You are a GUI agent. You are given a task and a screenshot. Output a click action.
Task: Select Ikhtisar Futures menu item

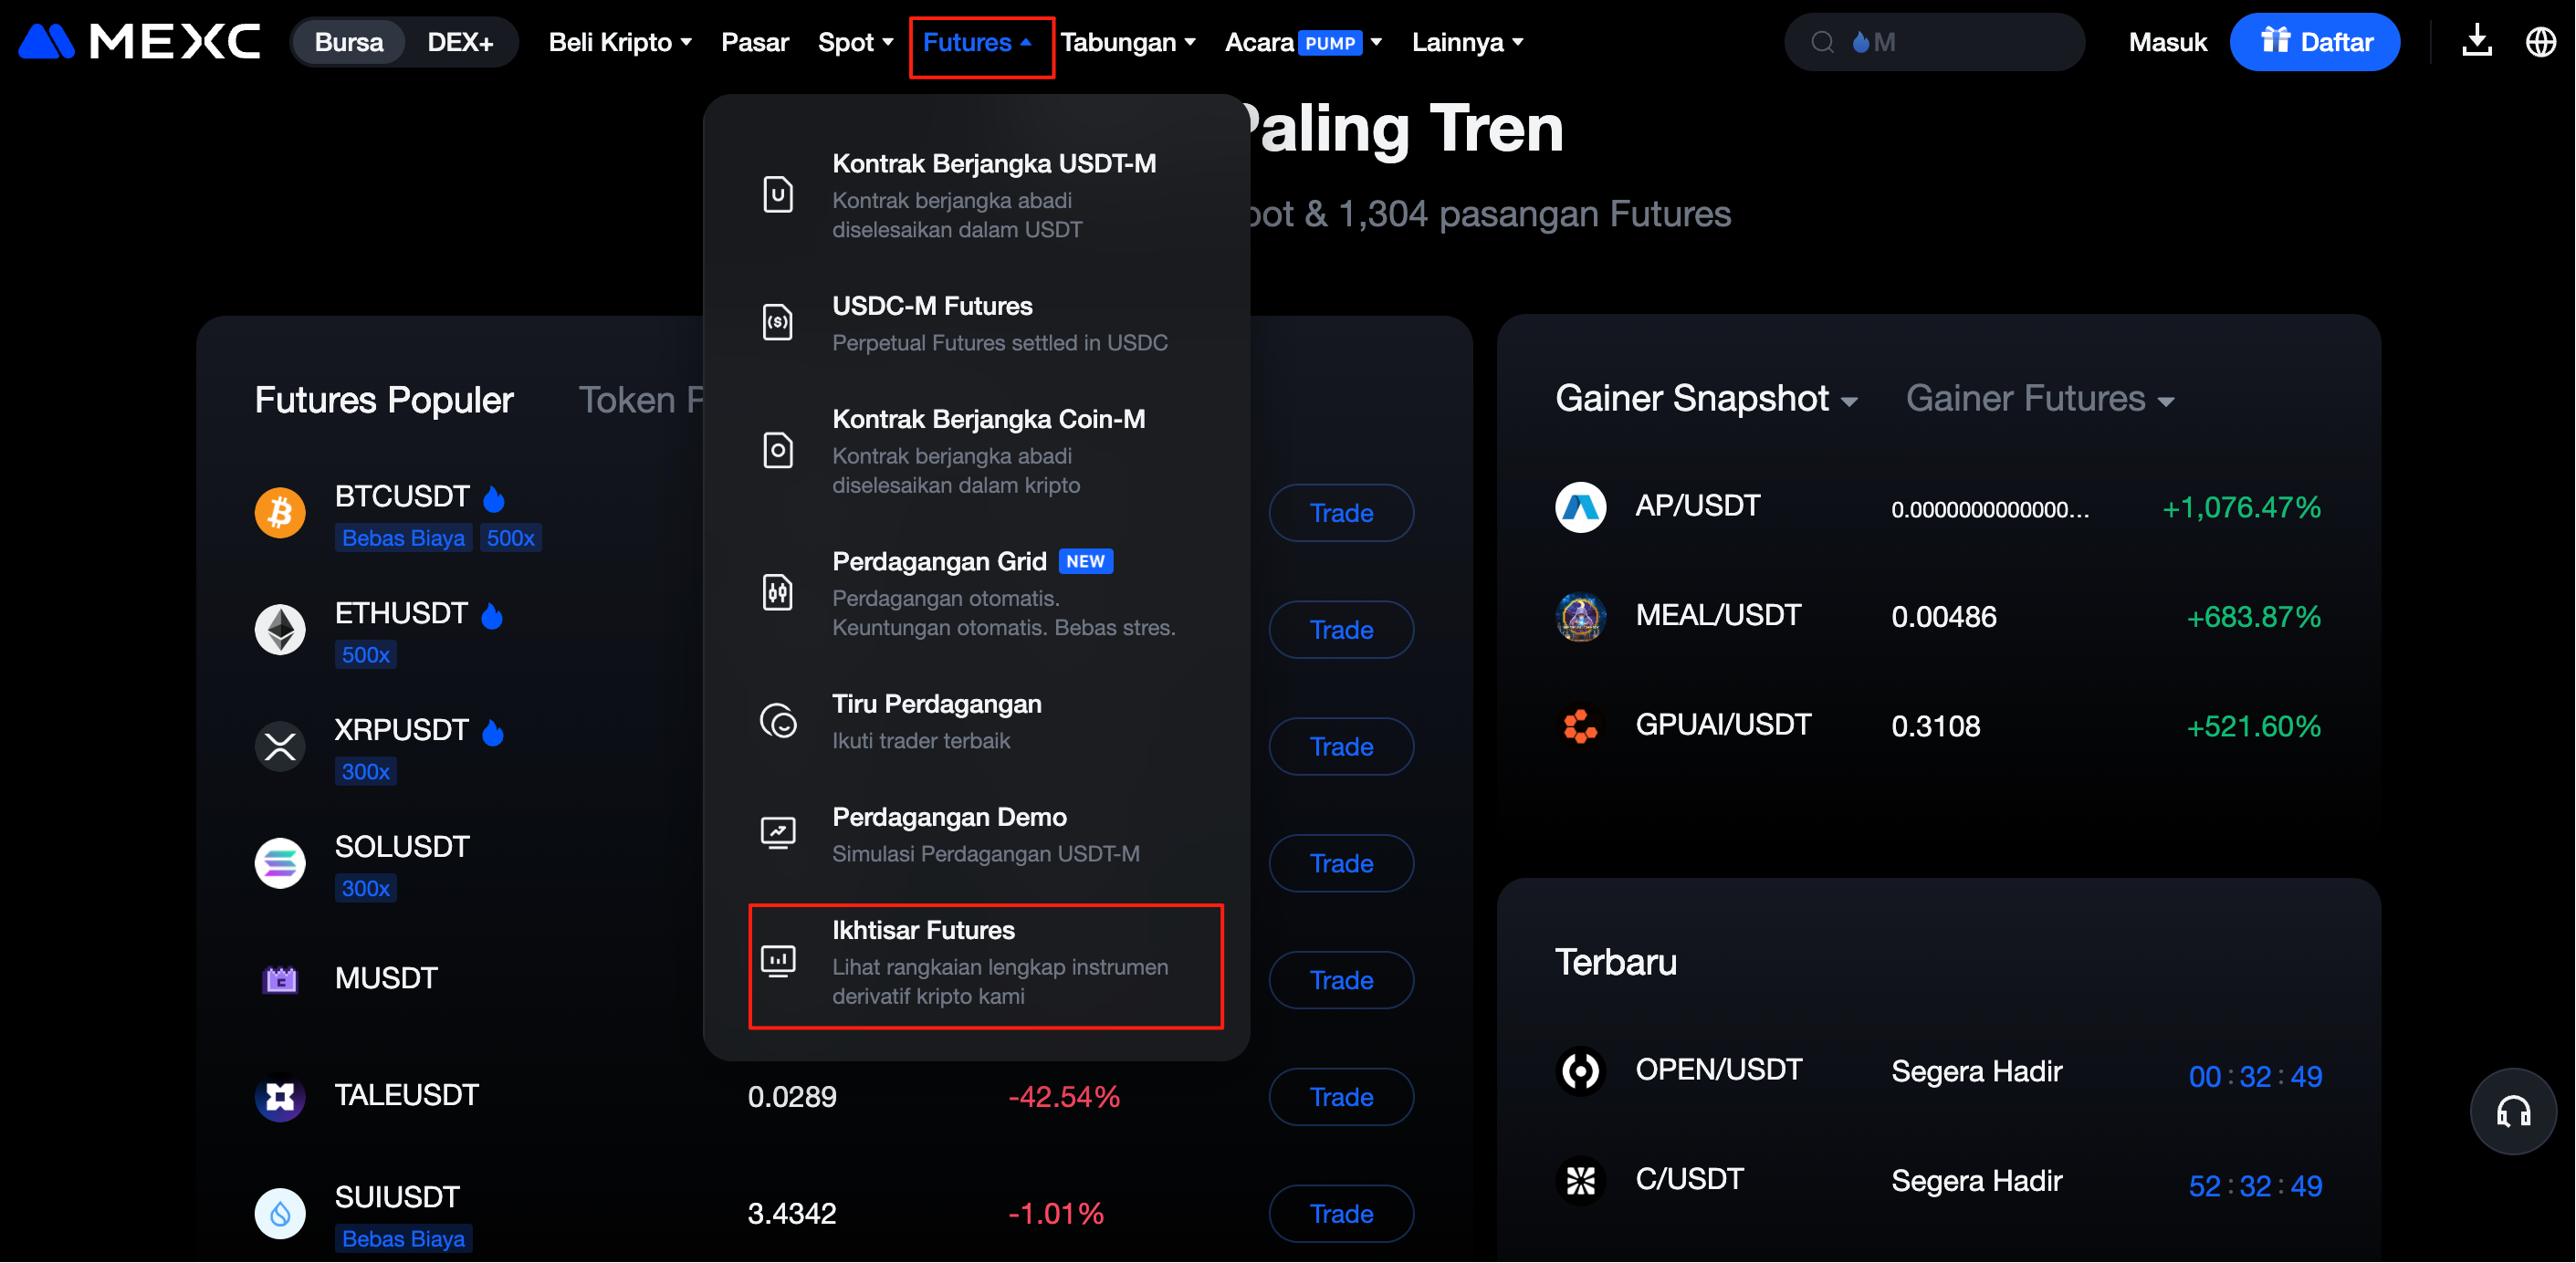(x=985, y=965)
